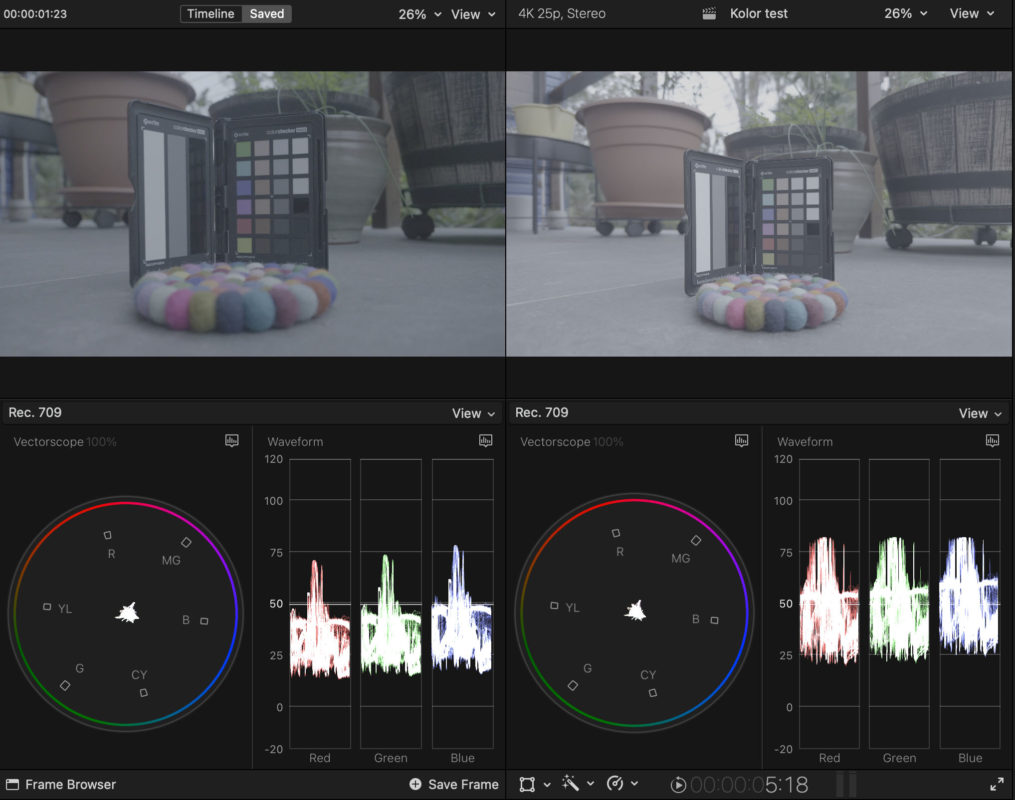
Task: Open left scopes View dropdown
Action: click(473, 414)
